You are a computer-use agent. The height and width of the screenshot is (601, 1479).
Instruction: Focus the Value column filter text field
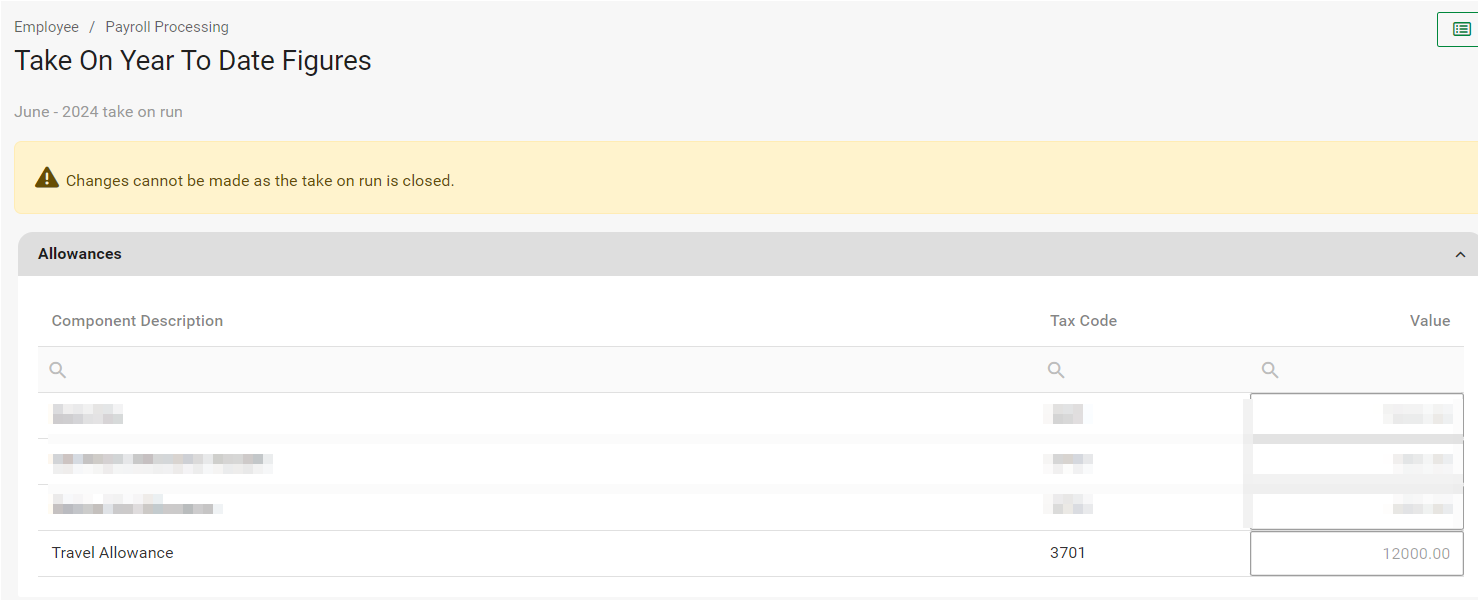[x=1365, y=370]
